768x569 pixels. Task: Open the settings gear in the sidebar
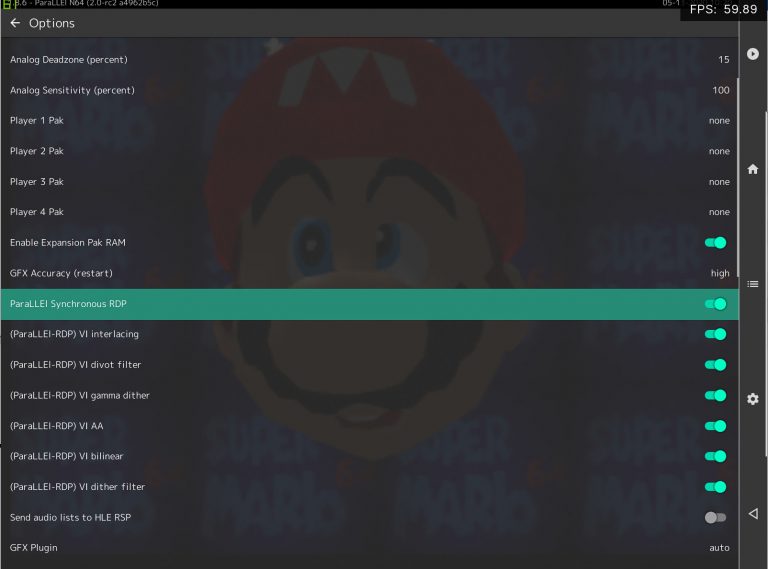[753, 399]
